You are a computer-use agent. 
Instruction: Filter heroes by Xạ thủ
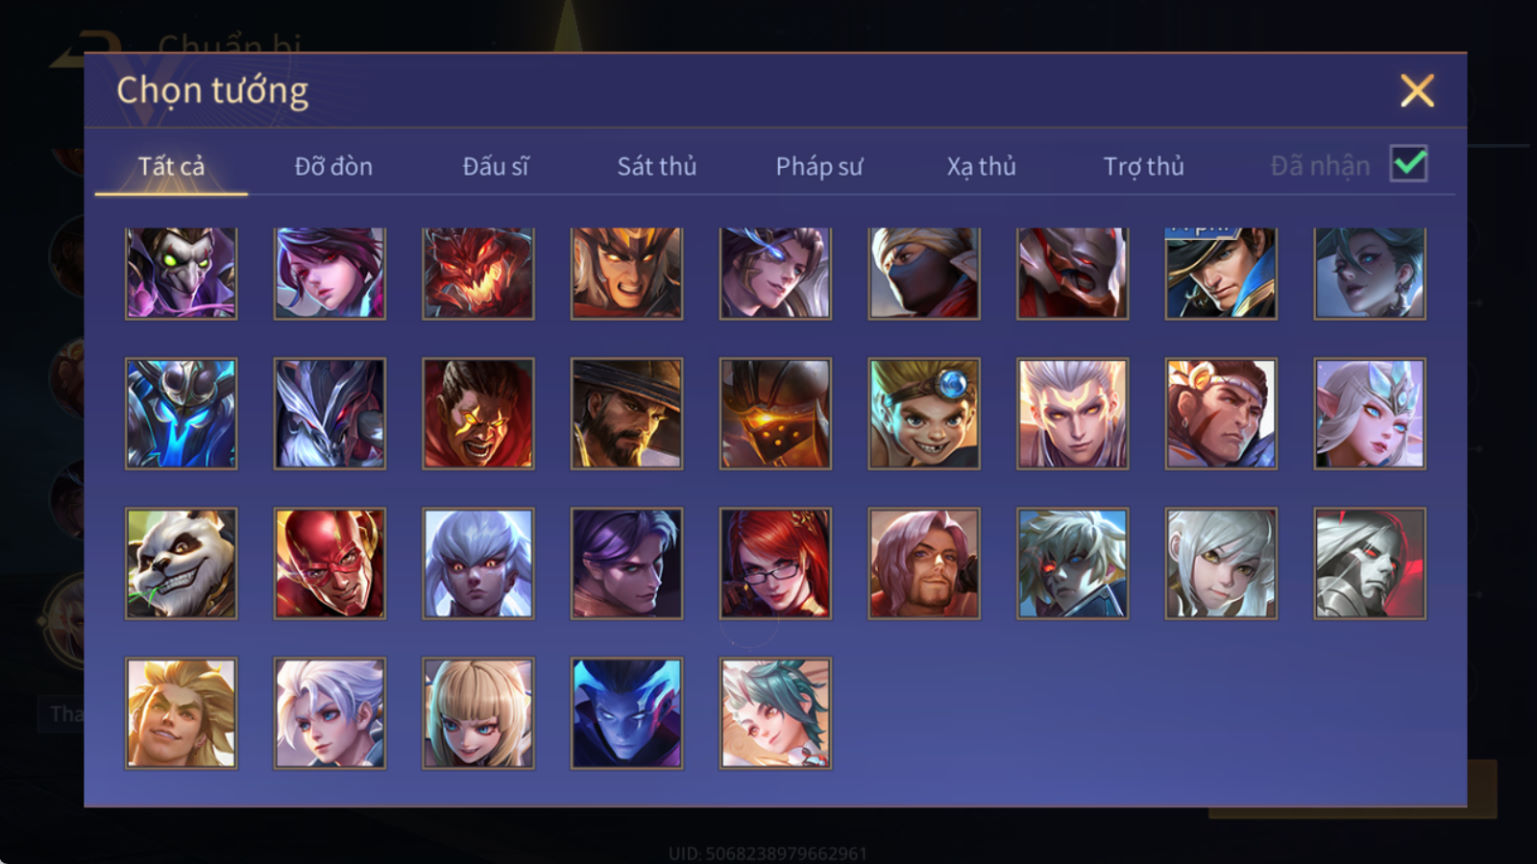click(981, 166)
